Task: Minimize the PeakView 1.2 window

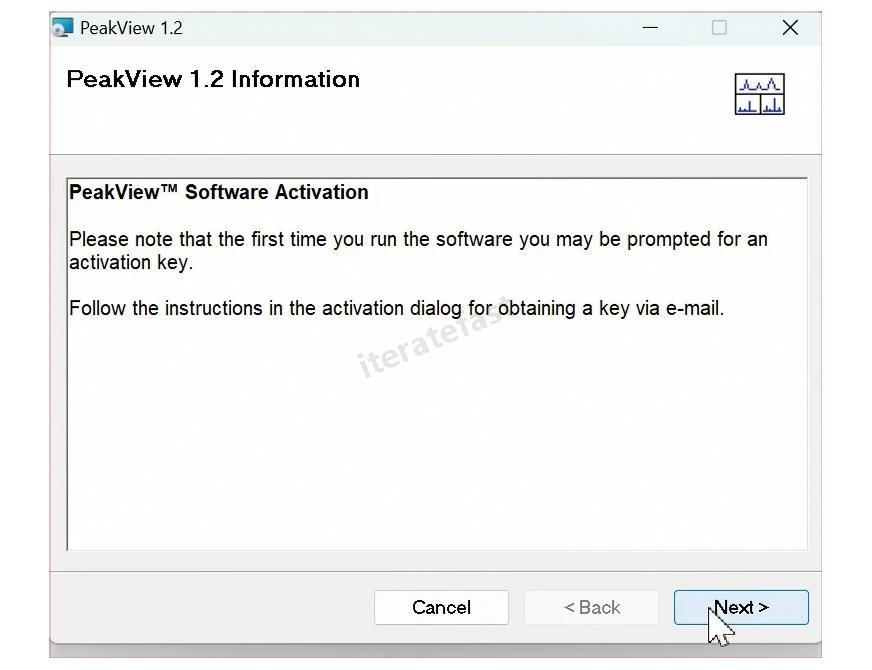Action: [650, 27]
